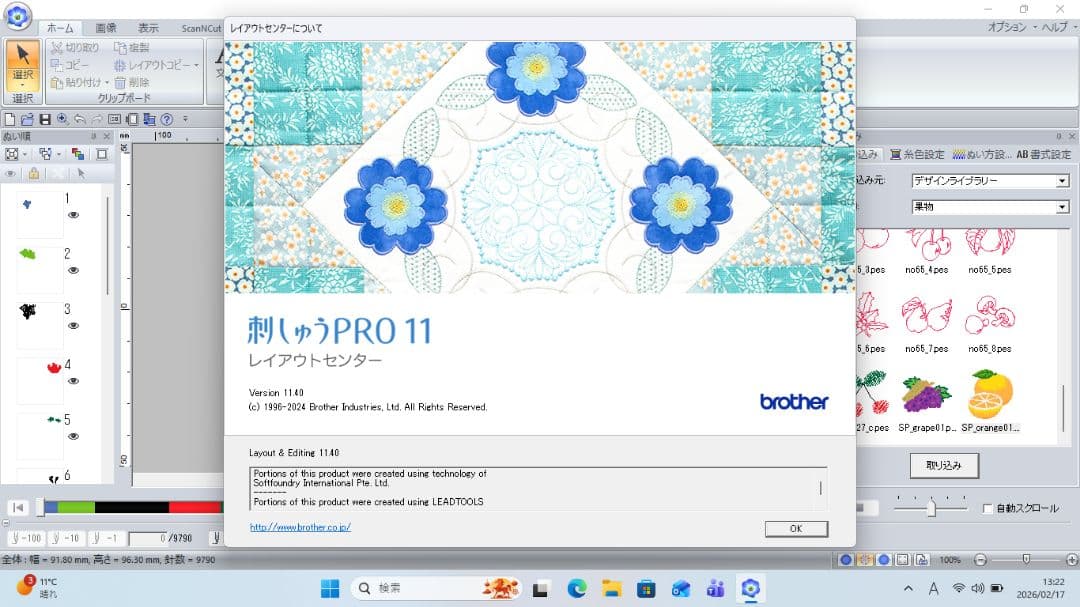Jump to stitch simulator start button

(x=19, y=508)
